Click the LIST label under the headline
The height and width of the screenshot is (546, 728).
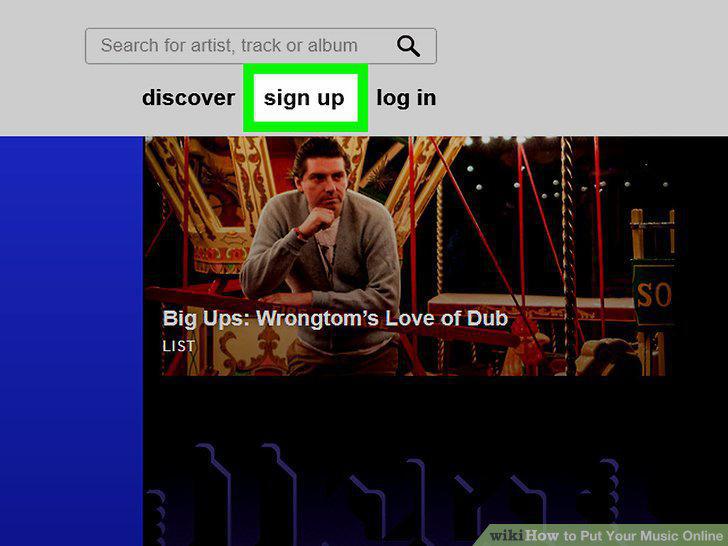tap(179, 346)
